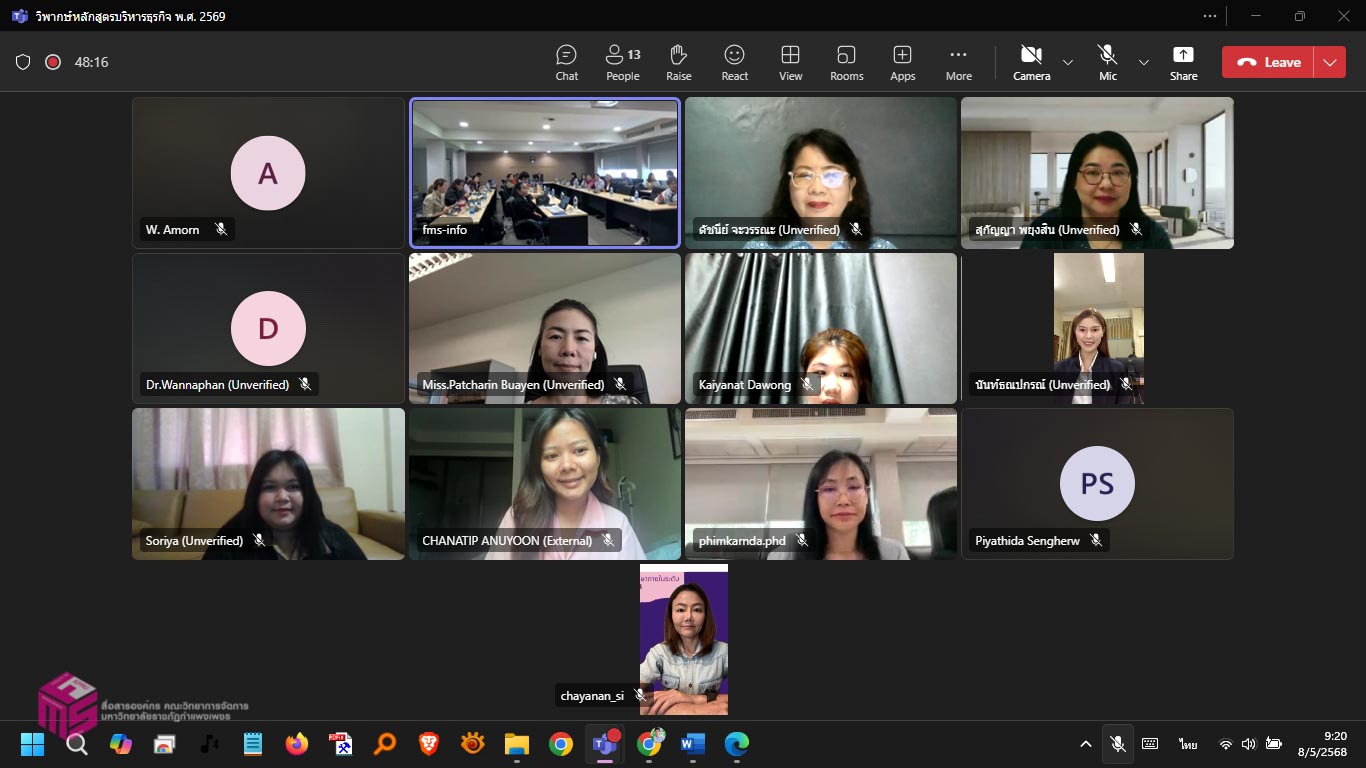Open the View layout options
This screenshot has height=768, width=1366.
(x=790, y=62)
